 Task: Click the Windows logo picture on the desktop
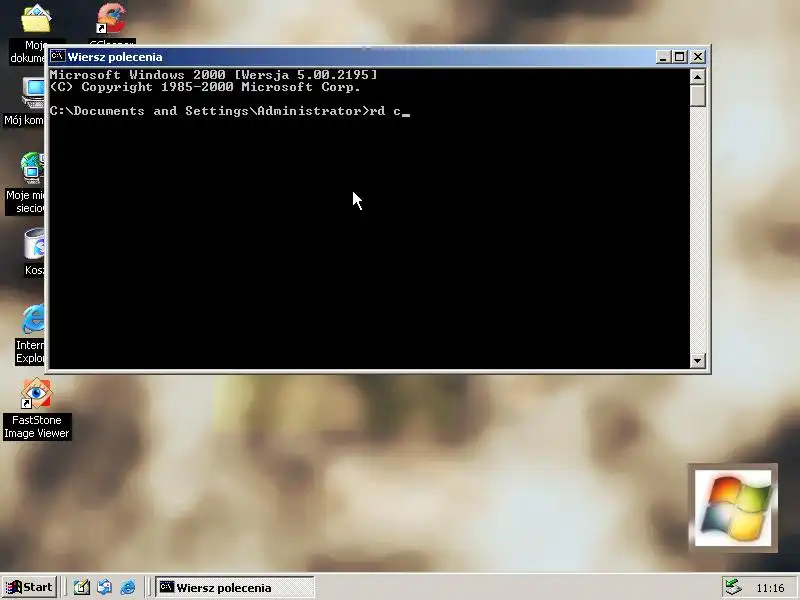click(x=733, y=508)
